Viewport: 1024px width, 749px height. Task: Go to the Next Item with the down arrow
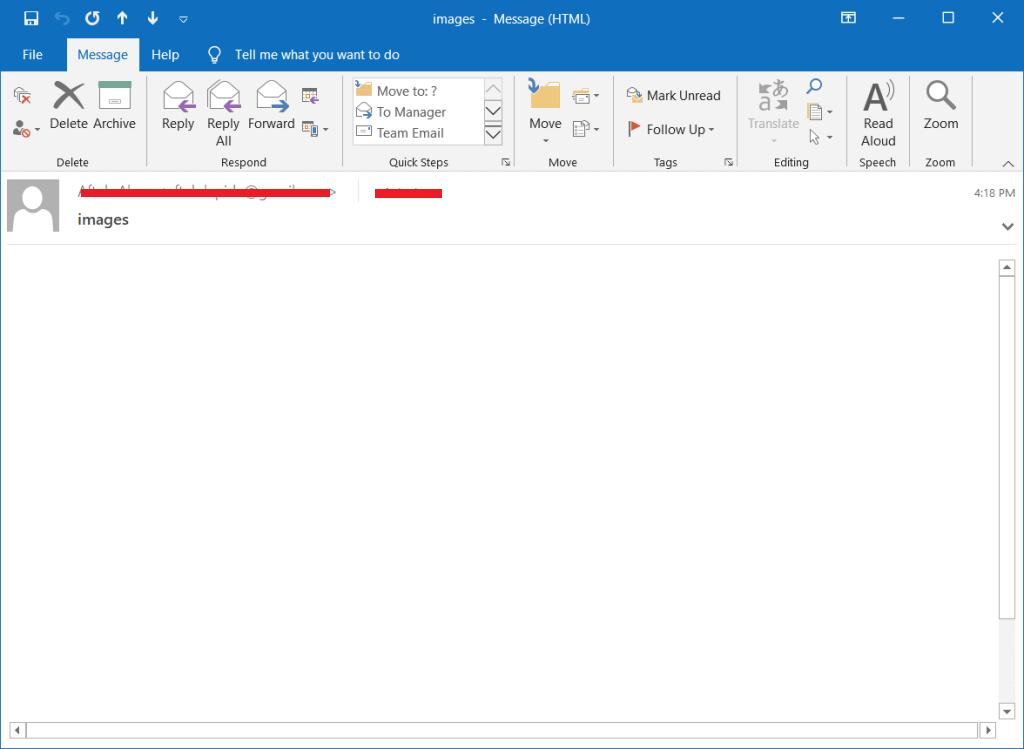[x=153, y=18]
